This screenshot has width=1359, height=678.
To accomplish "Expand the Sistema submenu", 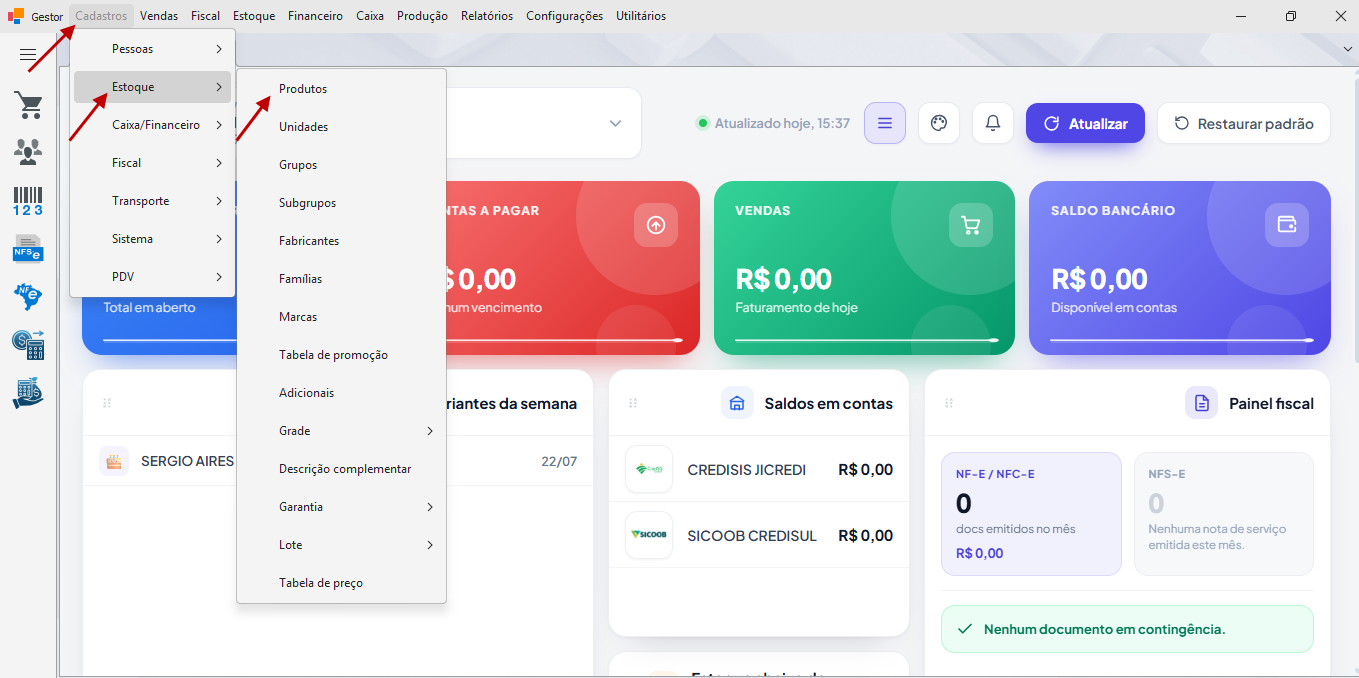I will click(x=152, y=239).
